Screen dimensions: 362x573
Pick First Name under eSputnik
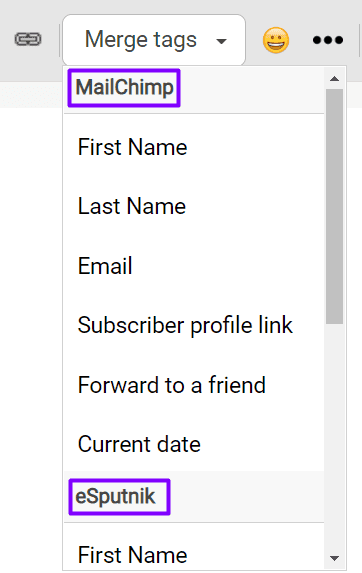(x=194, y=554)
